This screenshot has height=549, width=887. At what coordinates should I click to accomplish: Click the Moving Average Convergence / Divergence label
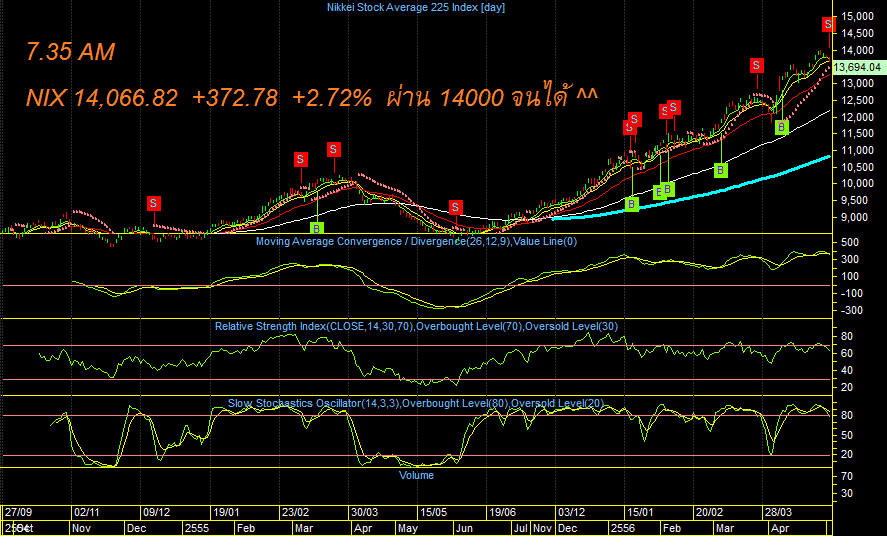[x=416, y=242]
